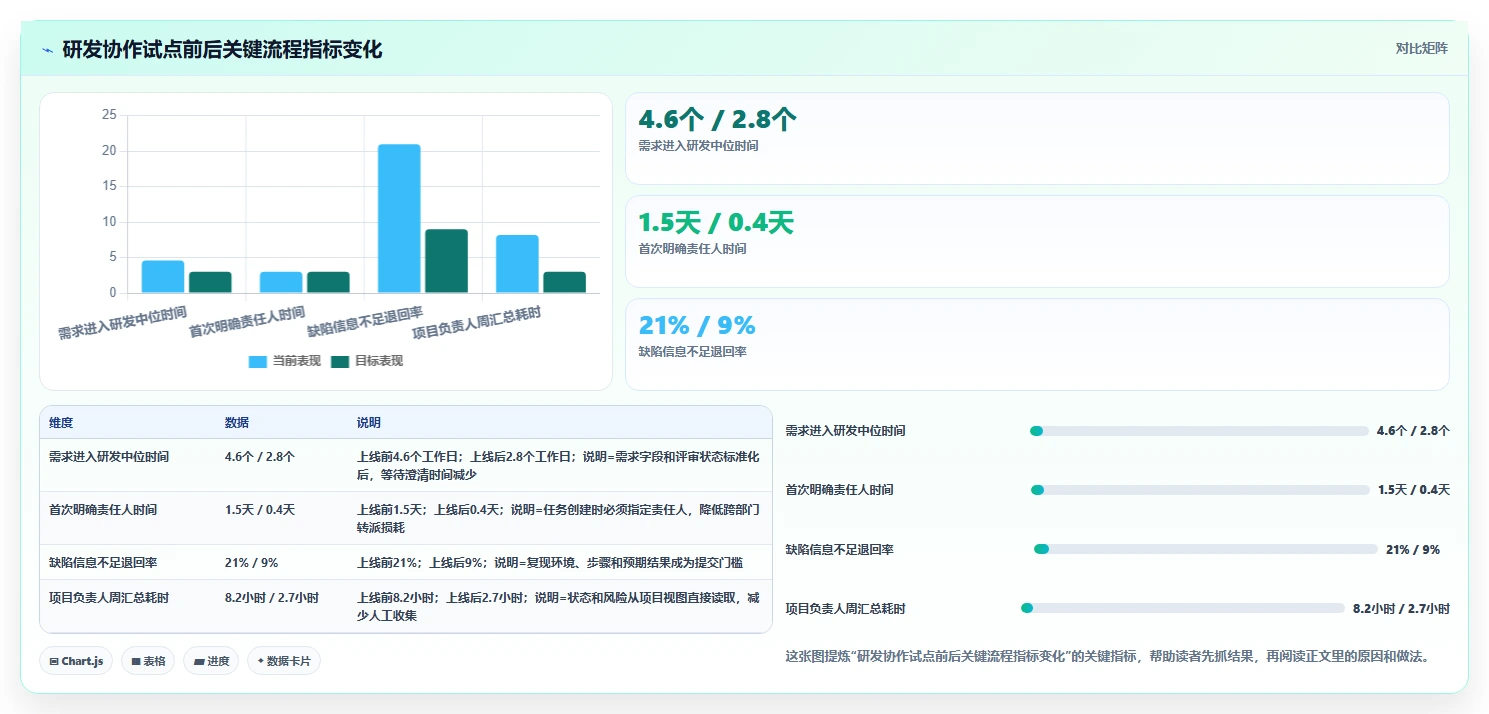This screenshot has width=1489, height=714.
Task: Click the Chart.js tag chip
Action: [x=76, y=661]
